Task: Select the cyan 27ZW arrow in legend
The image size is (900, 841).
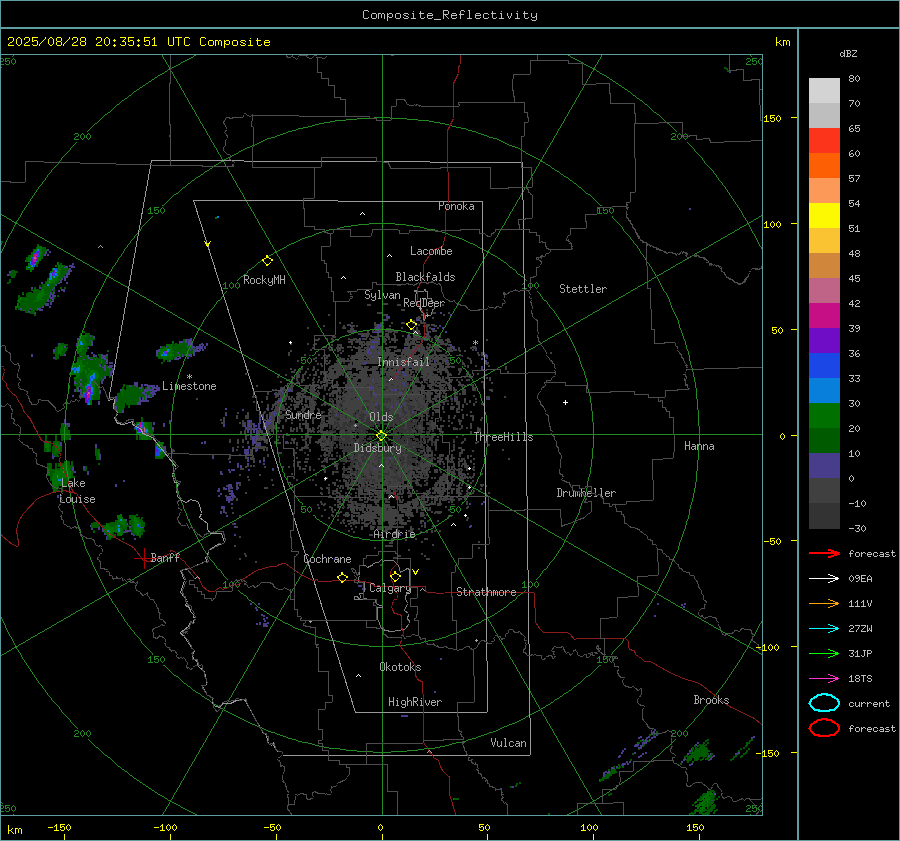Action: pos(824,629)
